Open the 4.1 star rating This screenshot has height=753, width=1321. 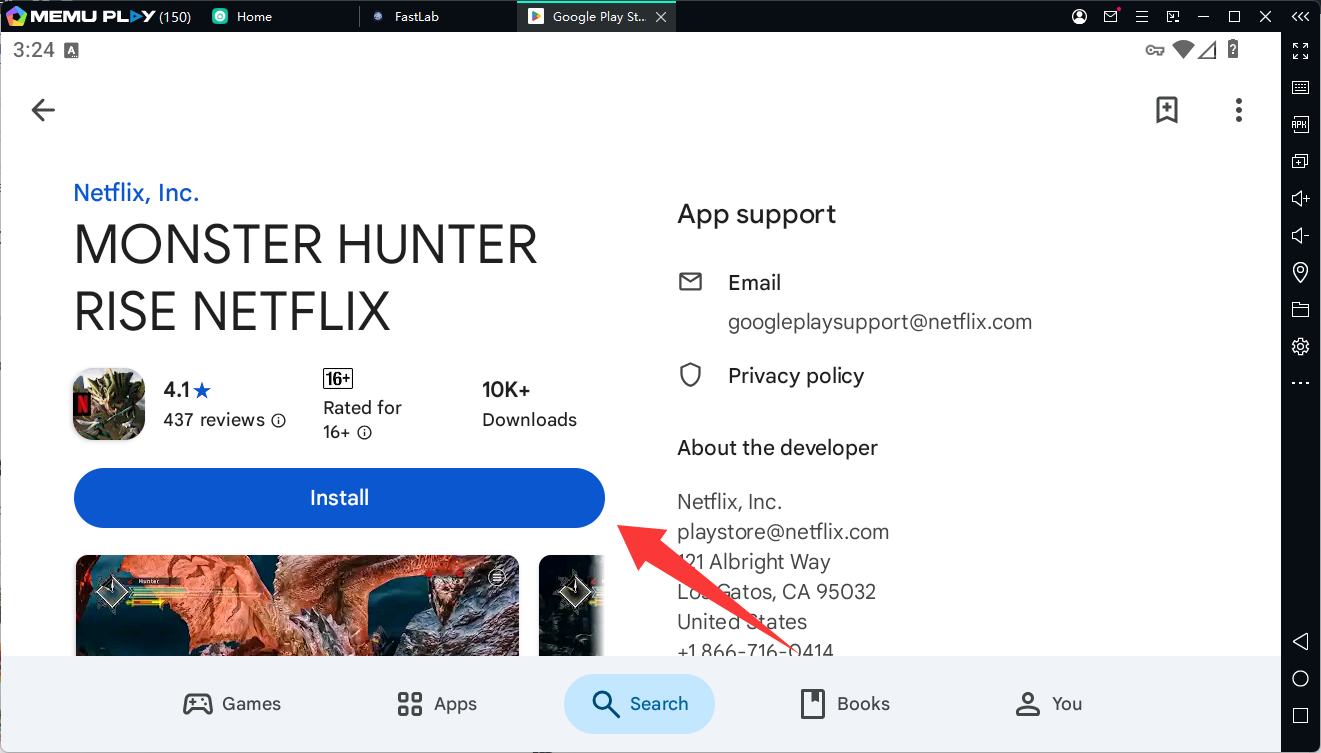click(x=187, y=390)
